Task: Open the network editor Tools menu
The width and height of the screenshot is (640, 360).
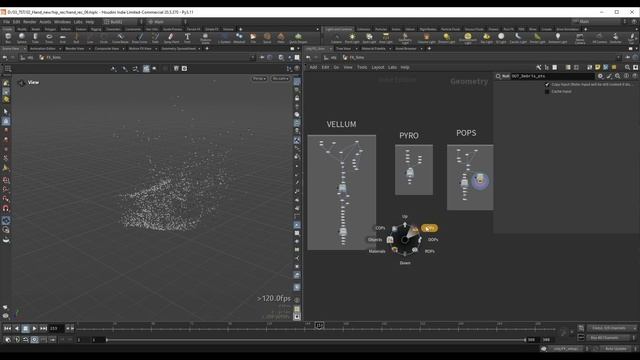Action: [362, 67]
